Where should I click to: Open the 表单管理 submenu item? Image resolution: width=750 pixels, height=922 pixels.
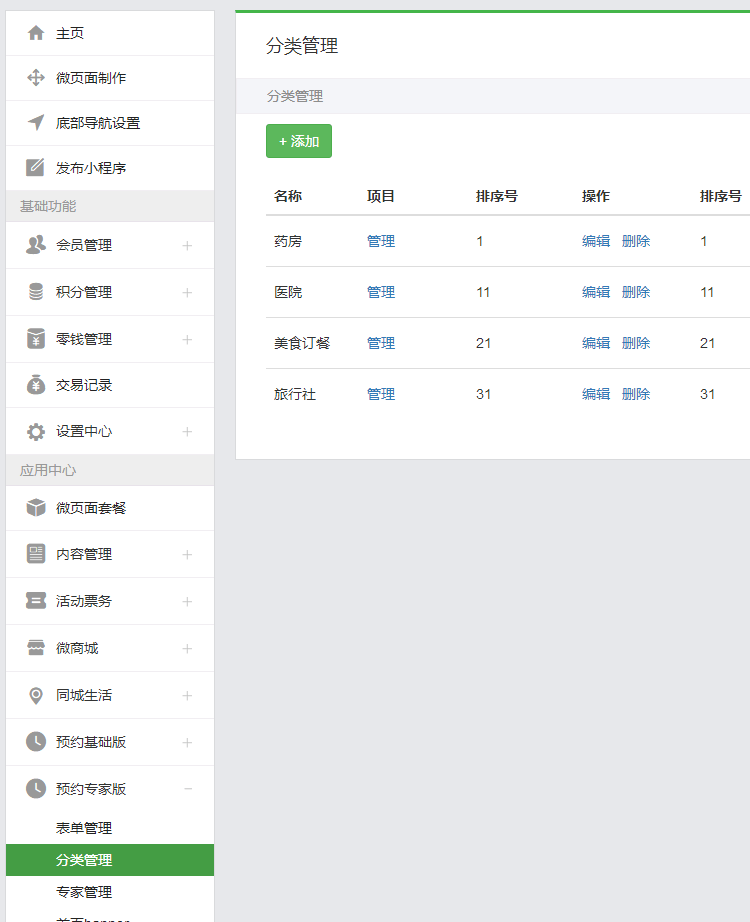click(84, 828)
